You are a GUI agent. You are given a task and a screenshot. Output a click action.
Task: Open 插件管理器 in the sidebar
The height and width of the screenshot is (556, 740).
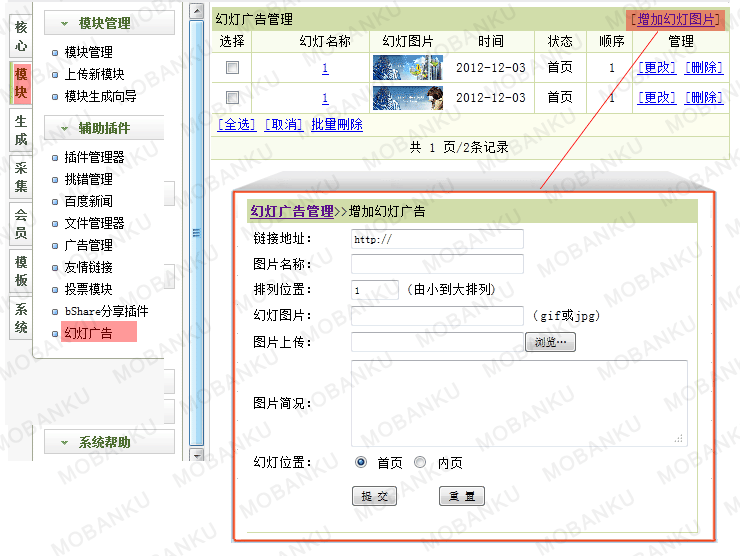coord(94,157)
